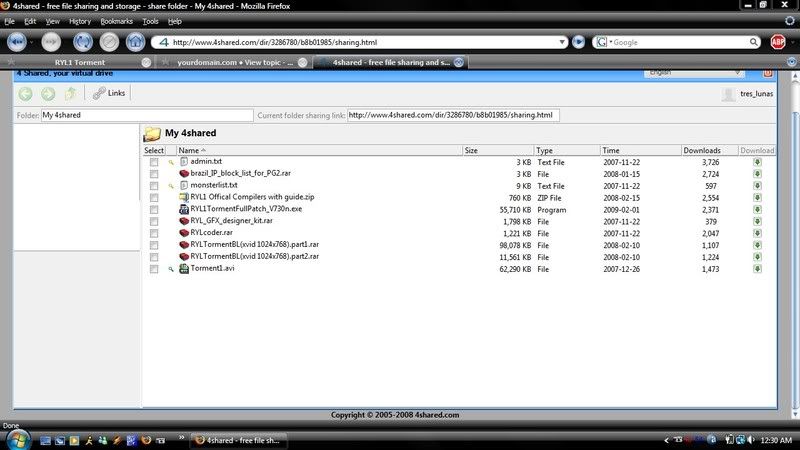
Task: Show hidden tray icons arrow
Action: (666, 440)
